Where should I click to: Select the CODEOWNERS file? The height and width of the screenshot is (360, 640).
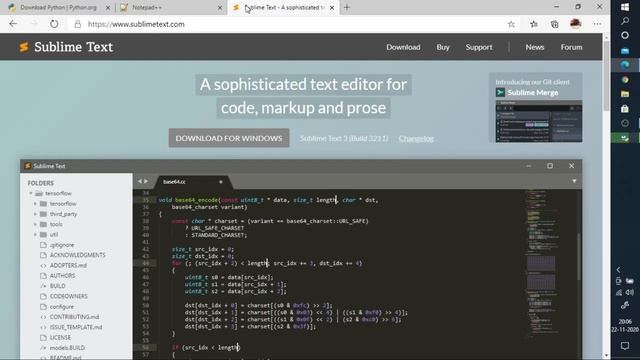tap(69, 296)
